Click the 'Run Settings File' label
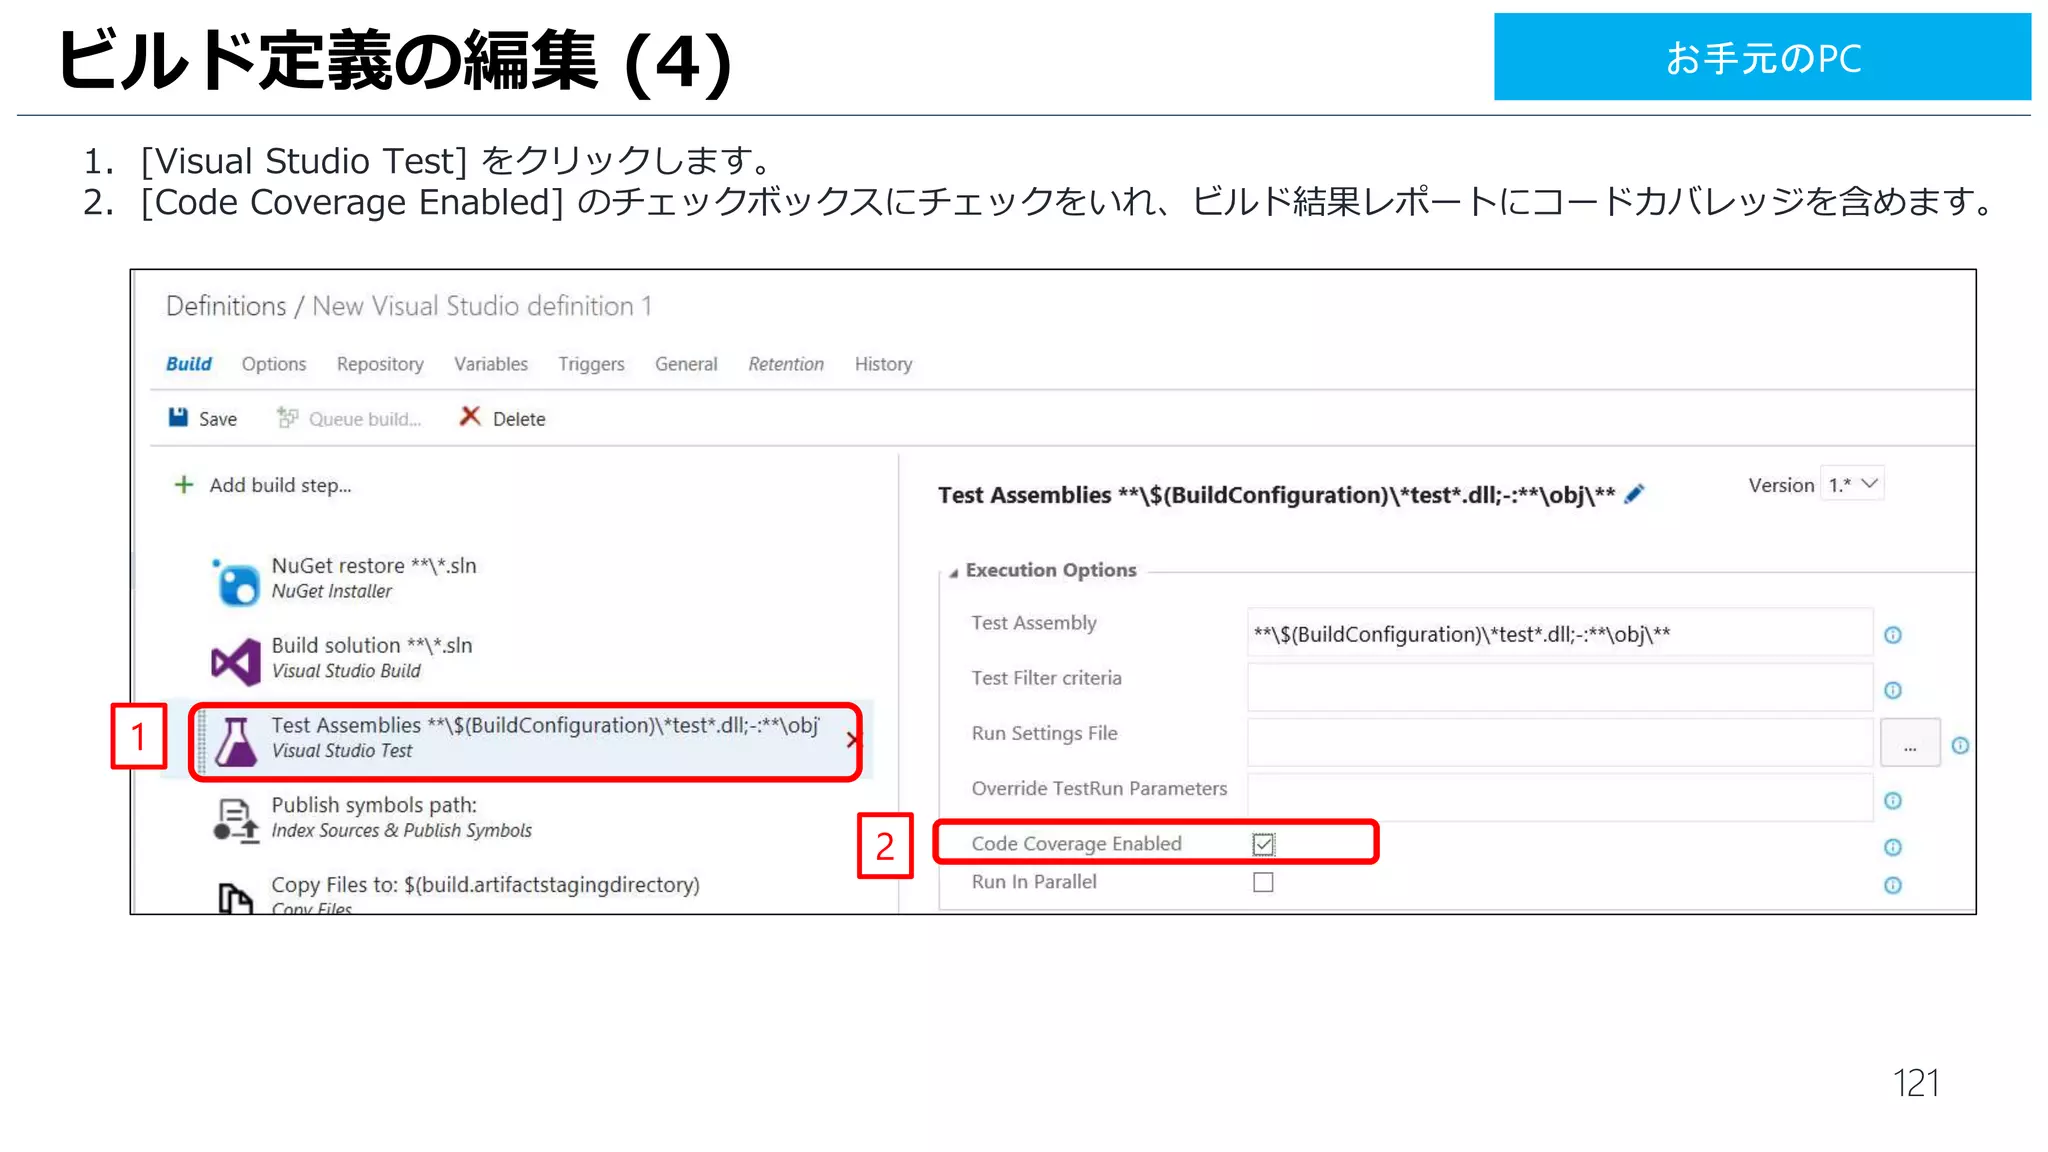The width and height of the screenshot is (2048, 1152). (x=1044, y=733)
